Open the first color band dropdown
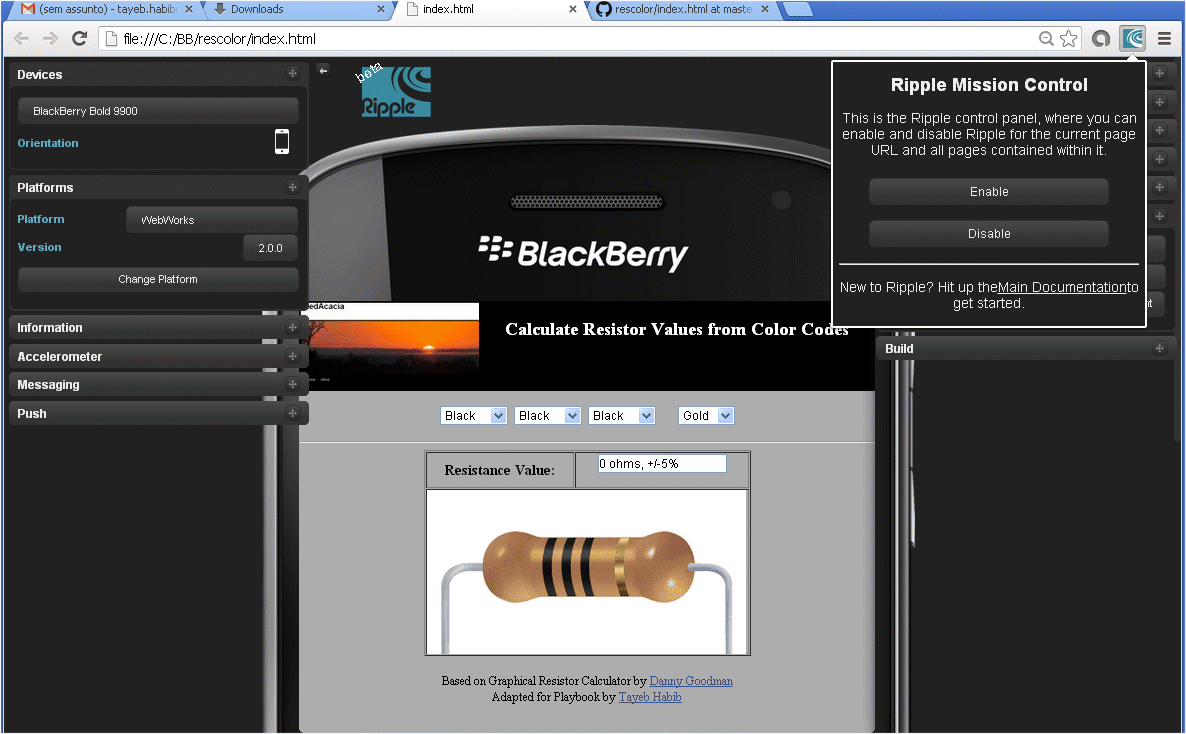The height and width of the screenshot is (734, 1186). coord(473,416)
